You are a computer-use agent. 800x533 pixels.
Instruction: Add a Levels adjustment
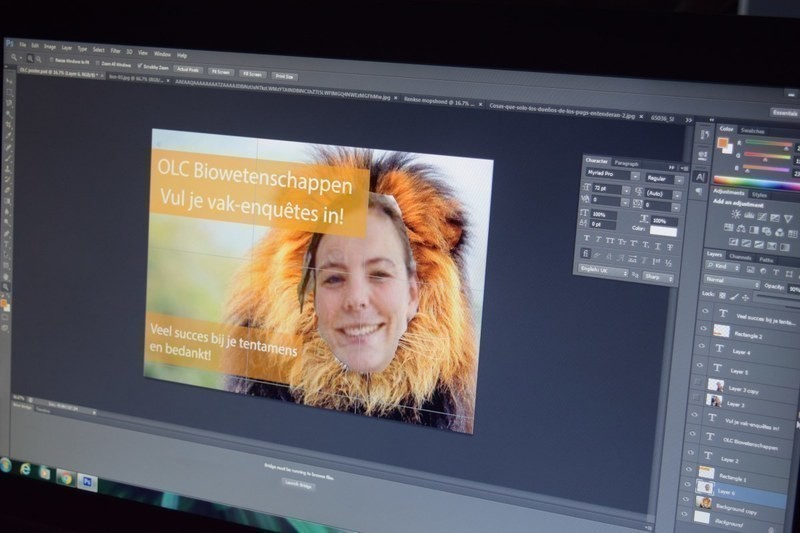point(749,215)
